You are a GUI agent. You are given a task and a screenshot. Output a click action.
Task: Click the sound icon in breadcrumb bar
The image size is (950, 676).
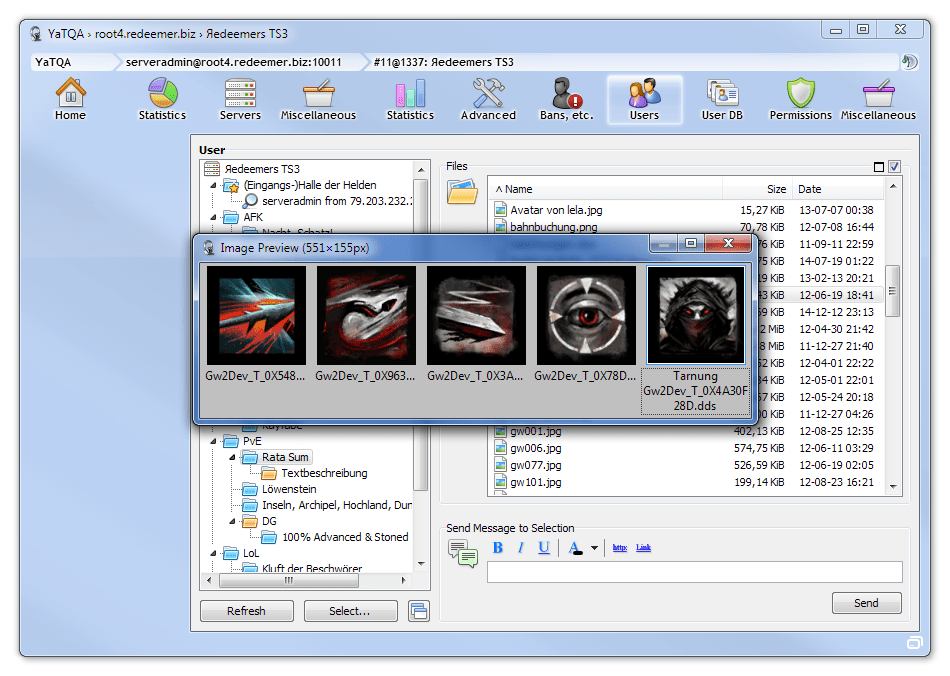click(909, 62)
